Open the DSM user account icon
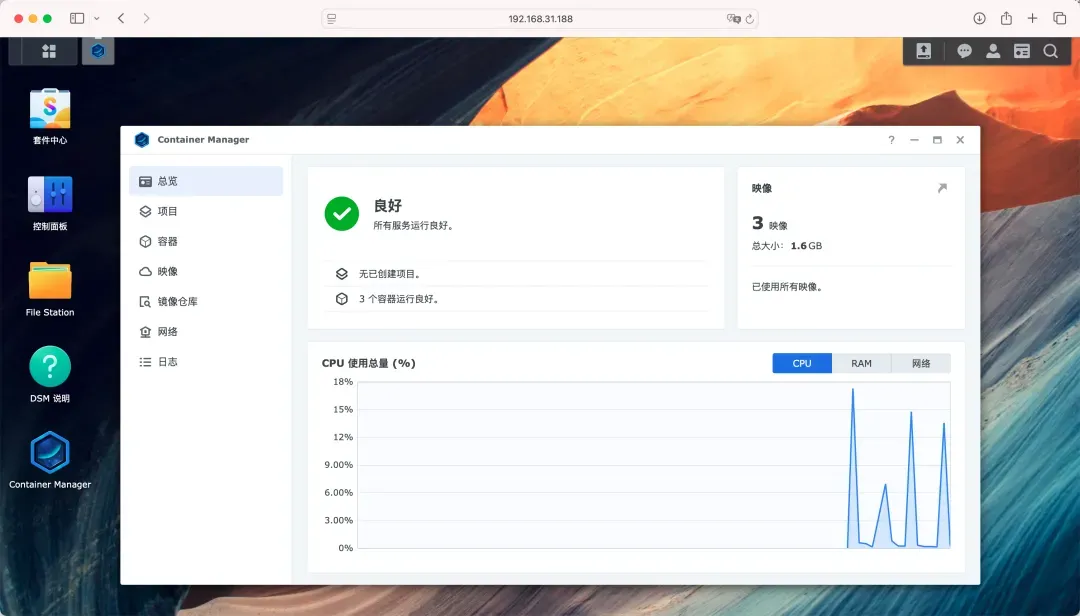Viewport: 1080px width, 616px height. tap(993, 51)
